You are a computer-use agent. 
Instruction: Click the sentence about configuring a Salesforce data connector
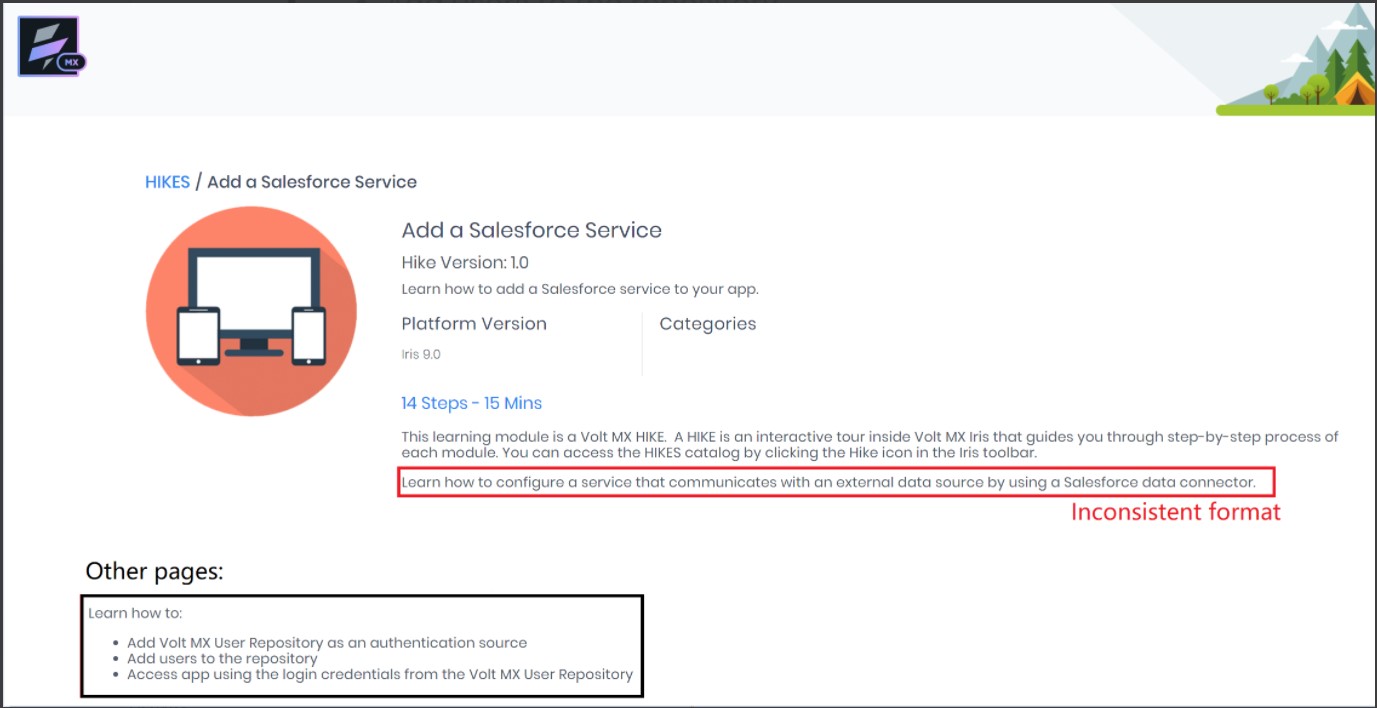(828, 482)
